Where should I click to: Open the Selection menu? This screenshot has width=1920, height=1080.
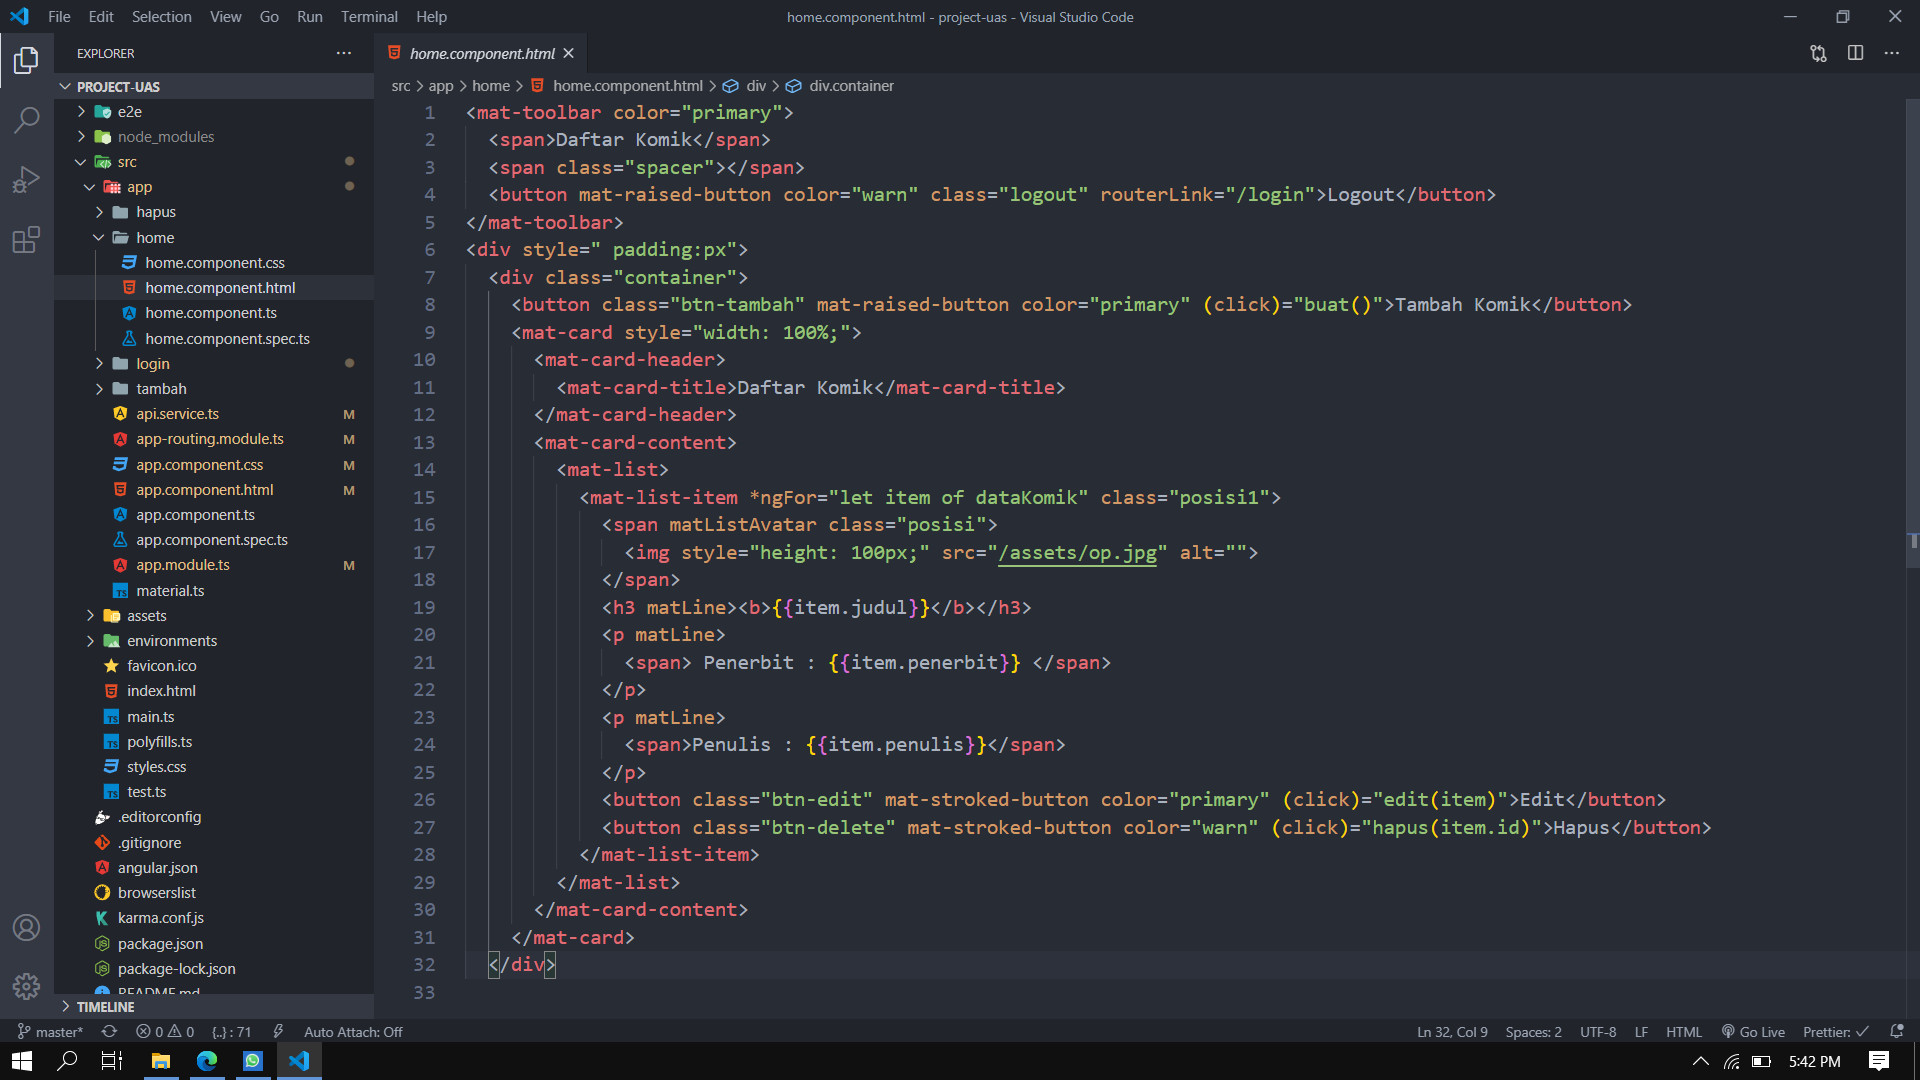point(161,16)
